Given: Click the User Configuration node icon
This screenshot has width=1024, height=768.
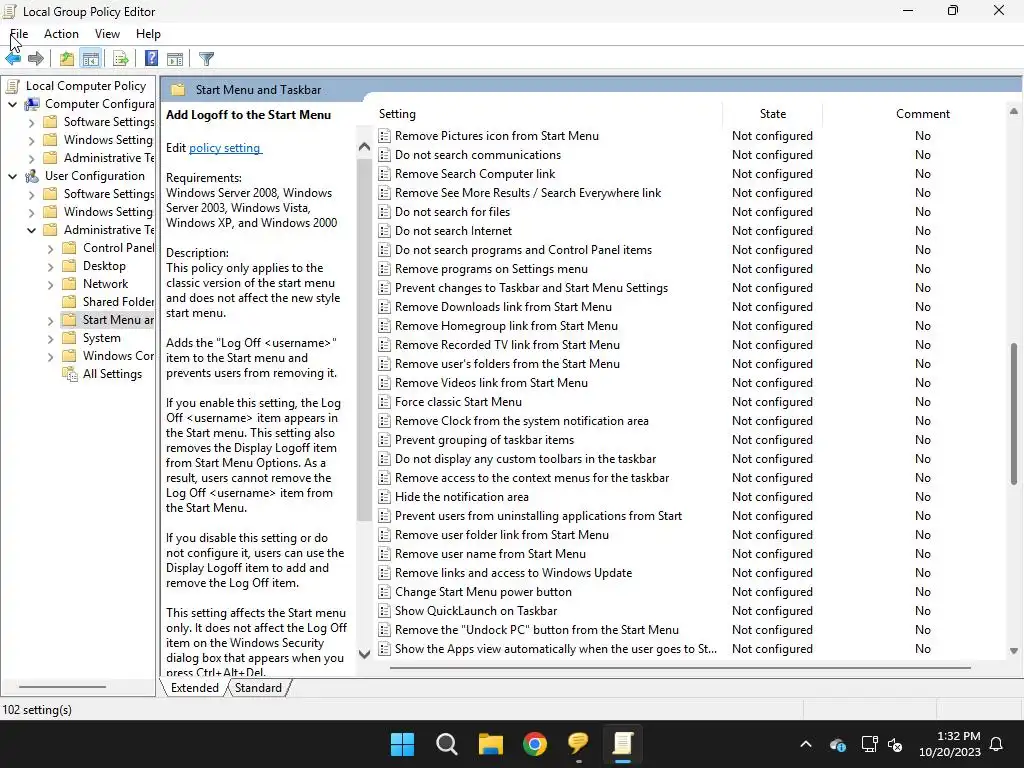Looking at the screenshot, I should [32, 176].
